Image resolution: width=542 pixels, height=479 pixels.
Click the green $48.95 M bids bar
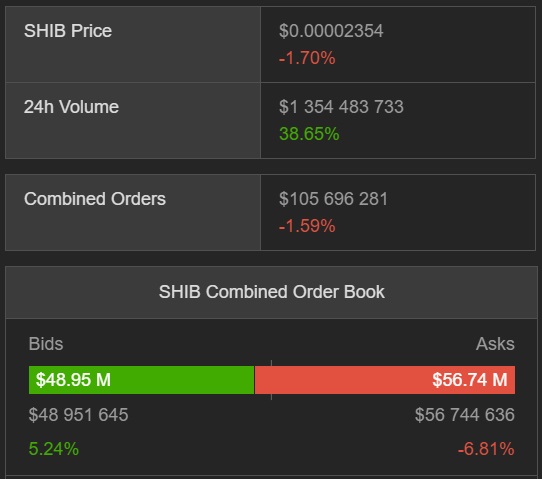coord(141,380)
